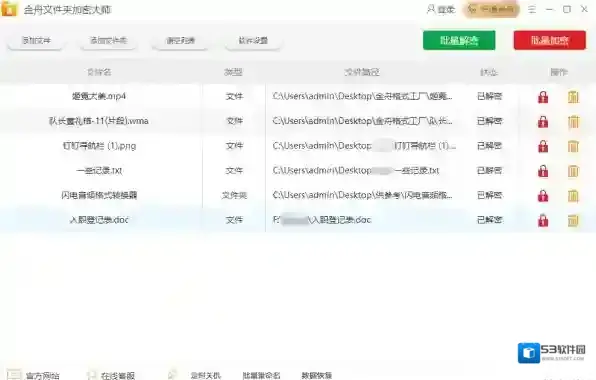Lock the 闪电音频格式转换器 folder

click(543, 196)
